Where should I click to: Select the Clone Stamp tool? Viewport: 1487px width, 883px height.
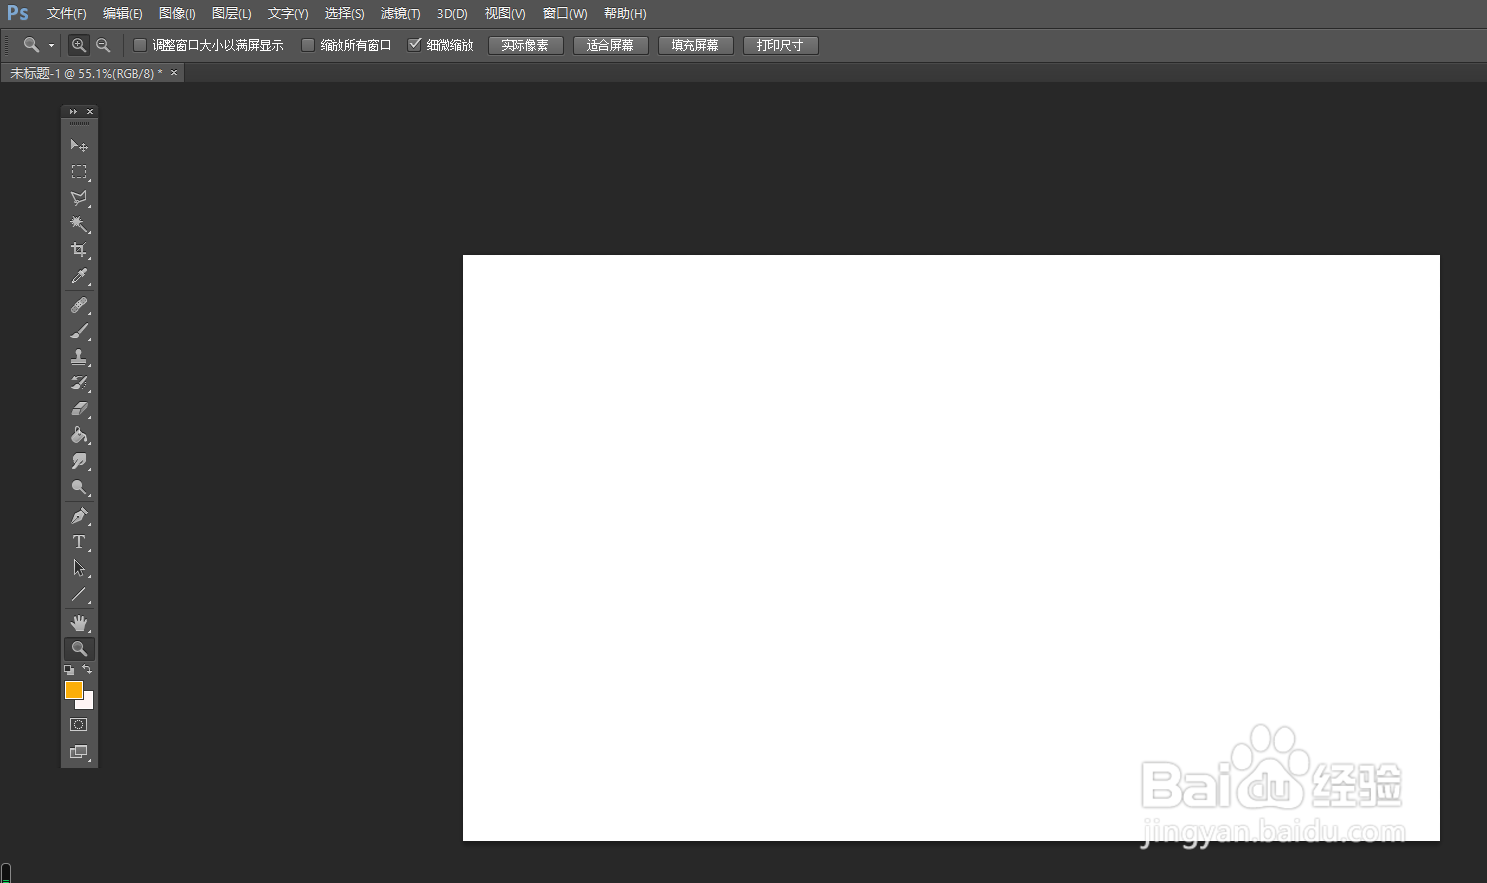(79, 357)
